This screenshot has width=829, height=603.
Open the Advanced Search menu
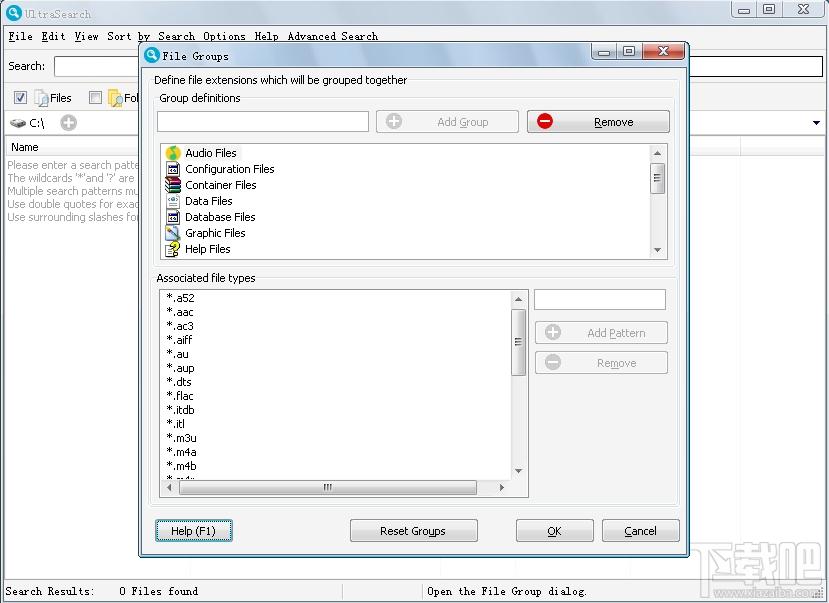coord(333,36)
